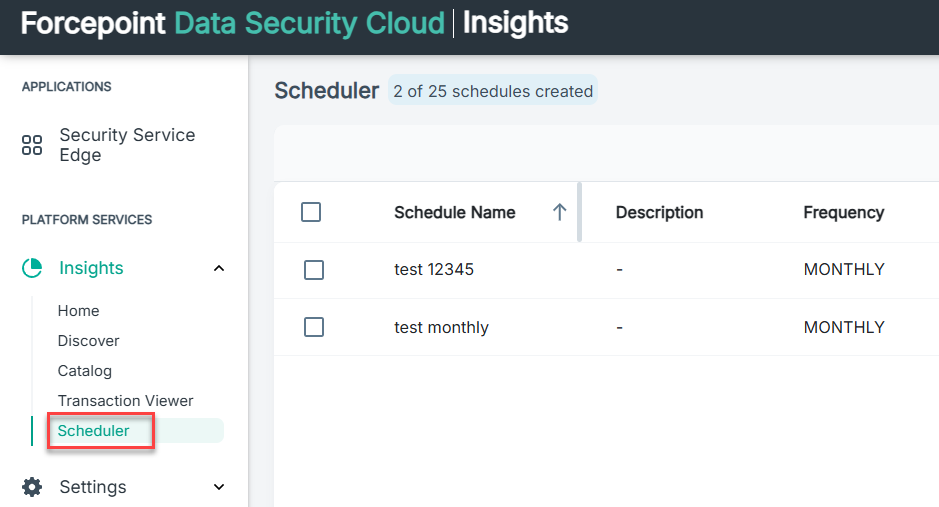This screenshot has width=939, height=507.
Task: Click the Insights title in header bar
Action: pos(515,23)
